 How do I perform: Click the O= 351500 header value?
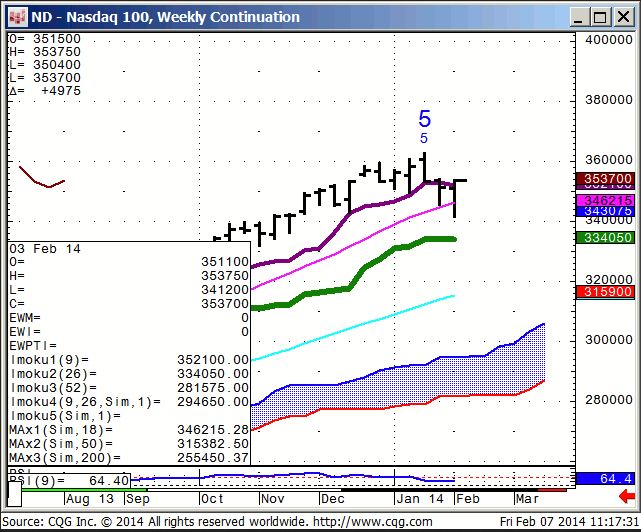(45, 39)
